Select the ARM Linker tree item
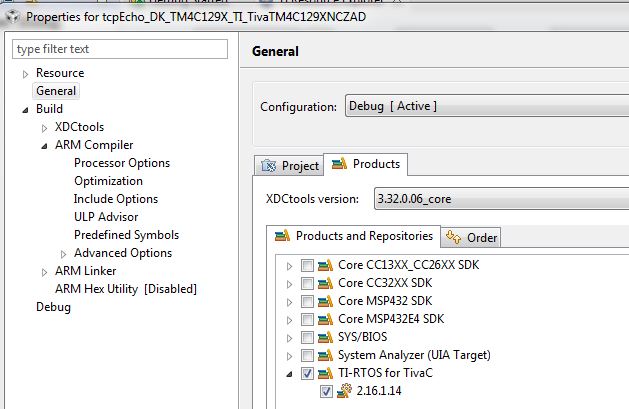Viewport: 629px width, 409px height. click(85, 271)
